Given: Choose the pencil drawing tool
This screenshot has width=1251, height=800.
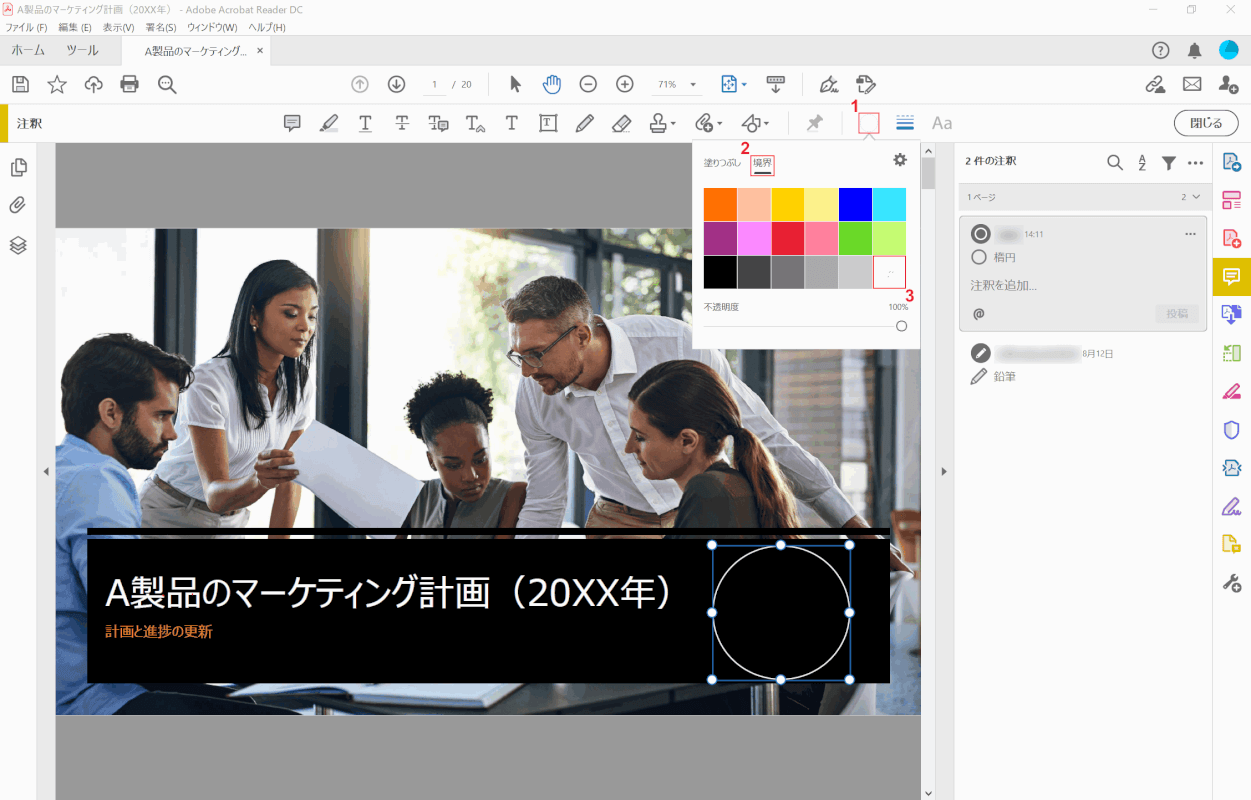Looking at the screenshot, I should click(585, 123).
